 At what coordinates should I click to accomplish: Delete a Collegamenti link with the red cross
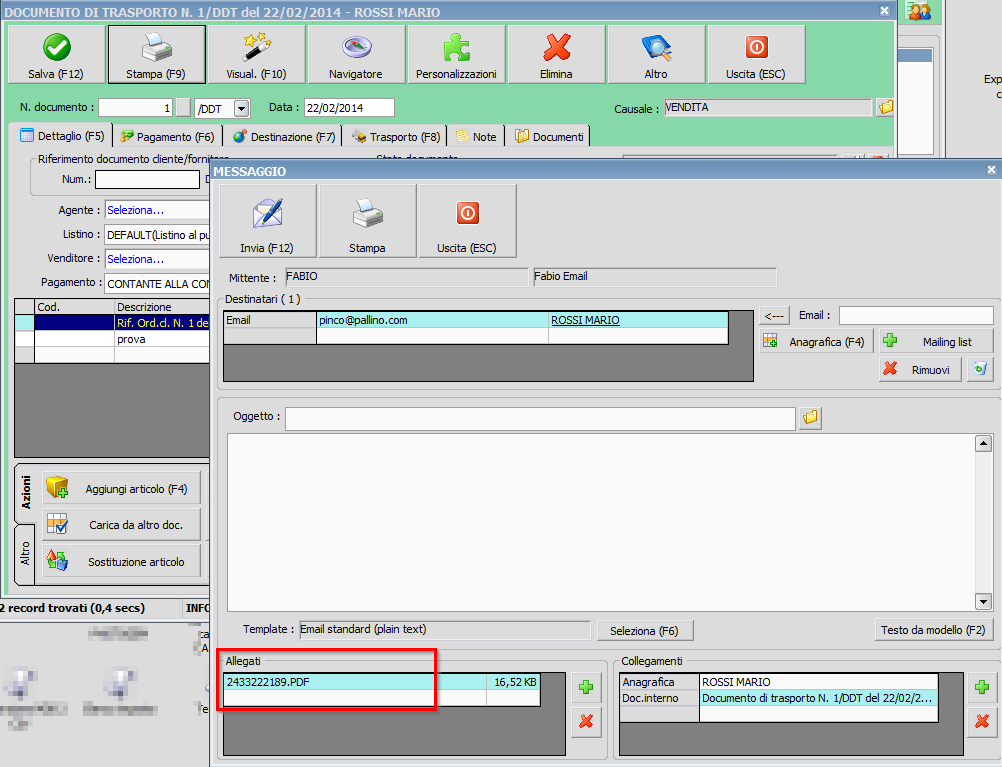(x=982, y=722)
